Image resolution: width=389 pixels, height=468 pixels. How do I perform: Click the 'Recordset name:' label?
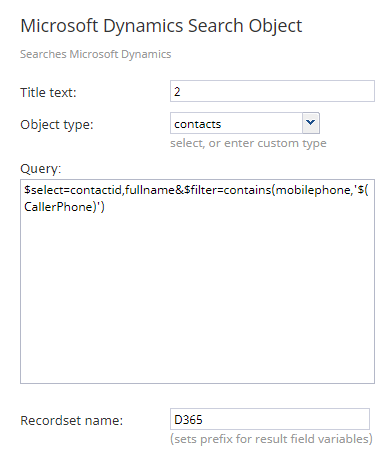(72, 420)
